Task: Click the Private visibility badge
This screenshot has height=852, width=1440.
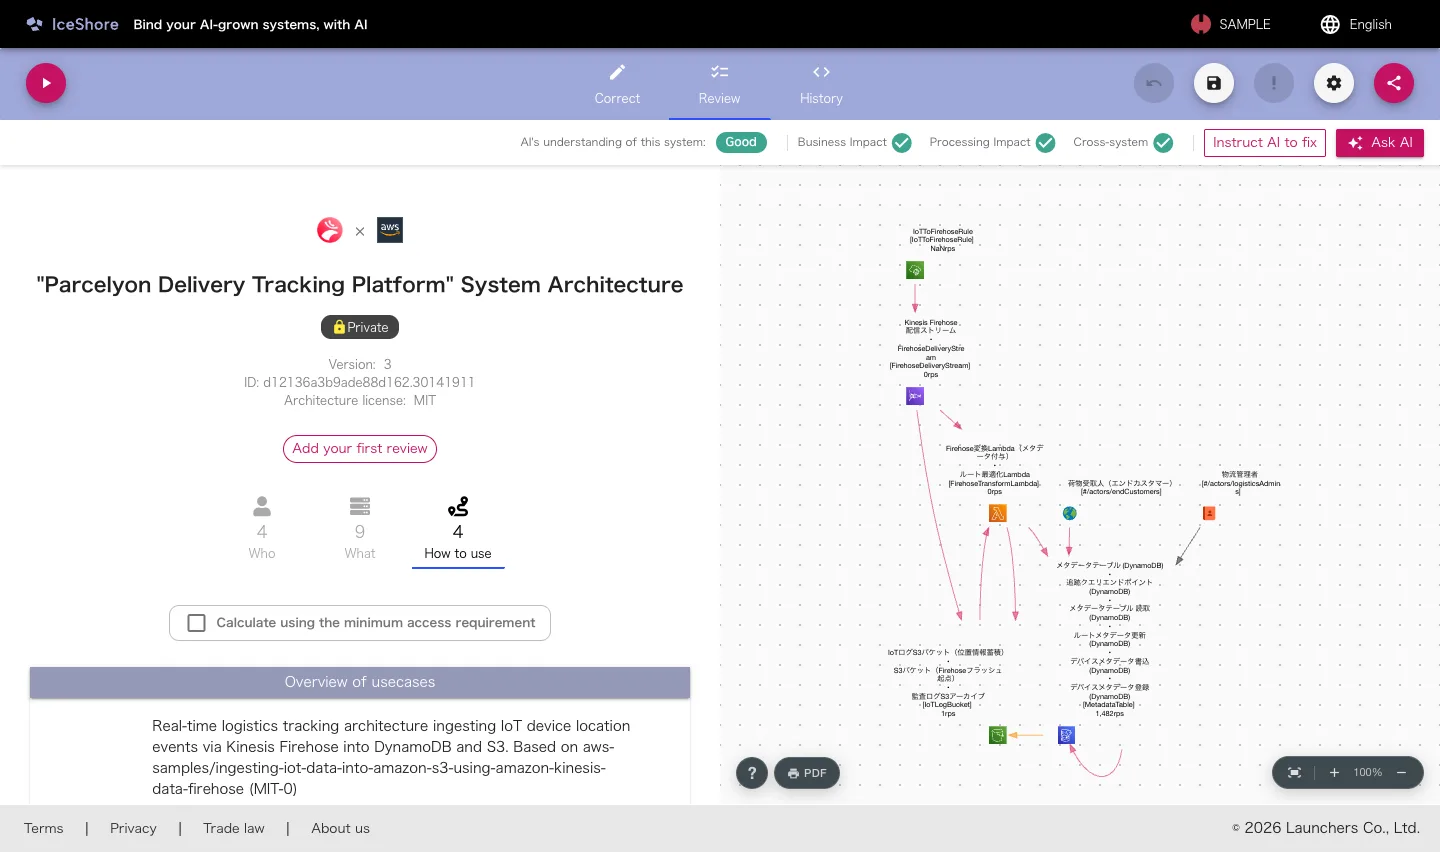Action: [360, 327]
